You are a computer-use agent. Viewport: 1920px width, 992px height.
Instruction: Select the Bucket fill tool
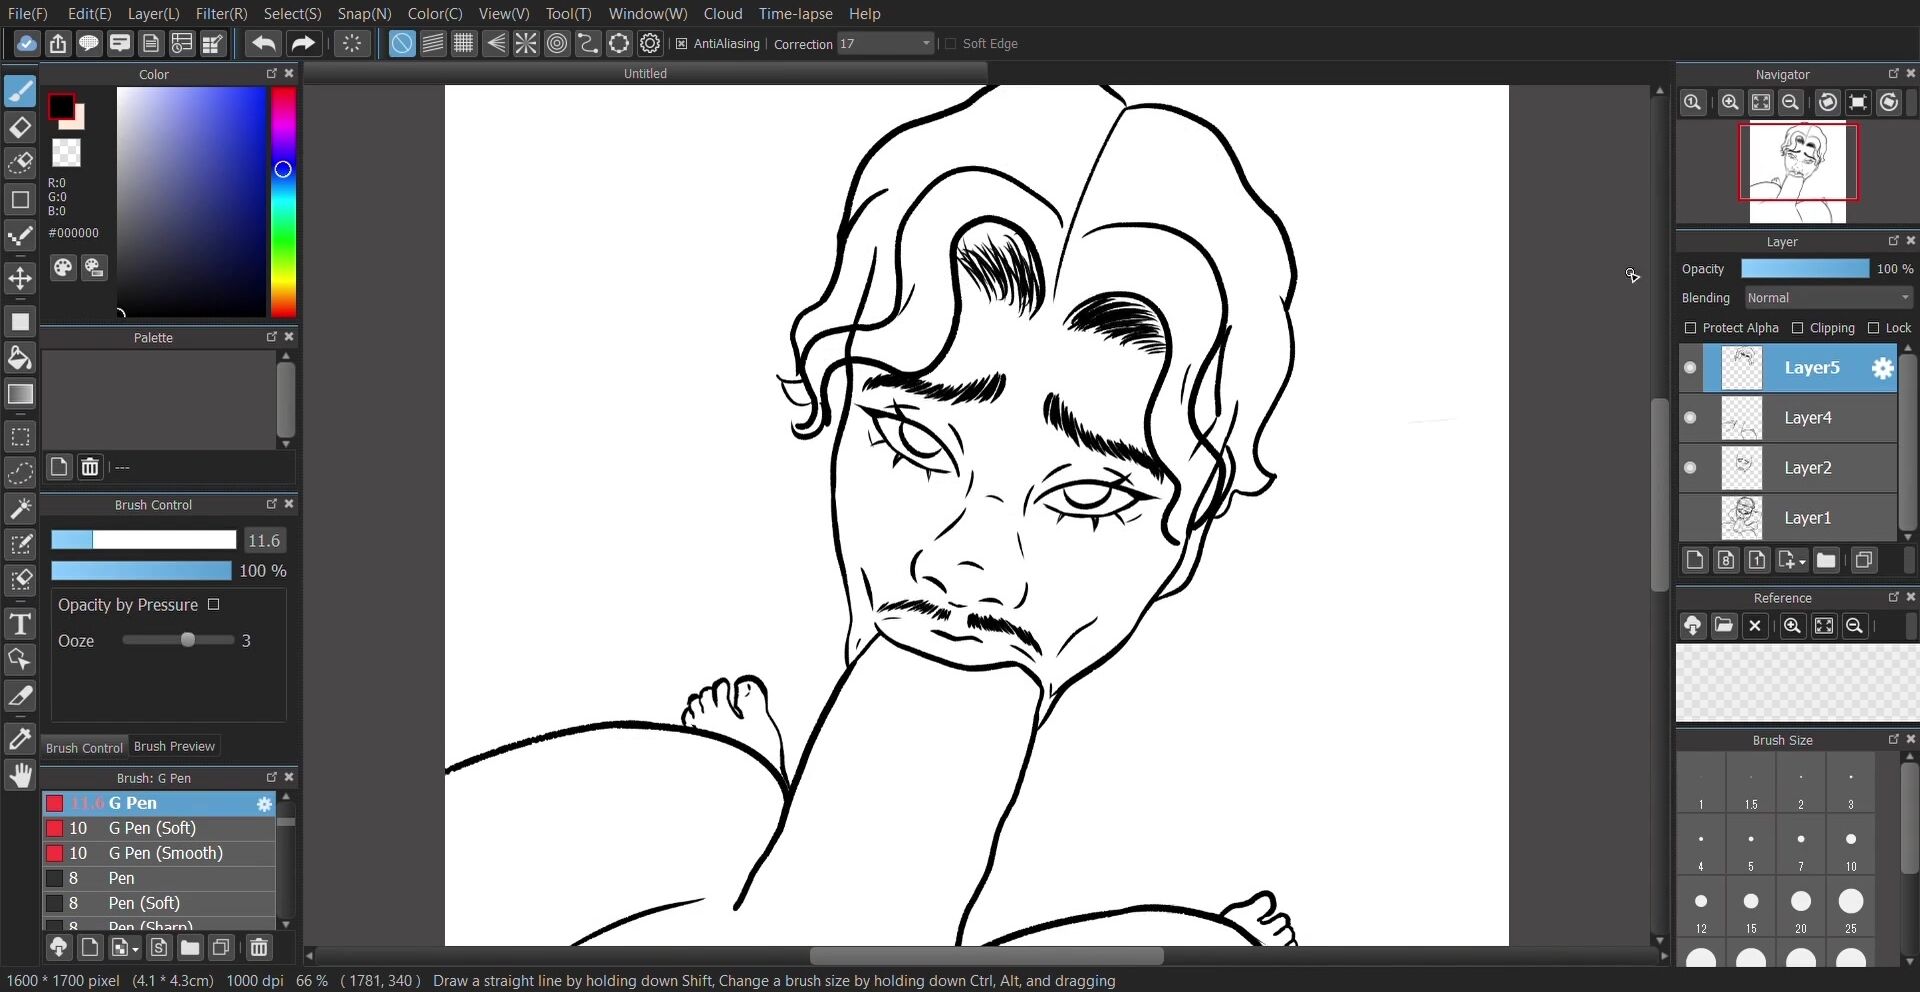coord(20,358)
